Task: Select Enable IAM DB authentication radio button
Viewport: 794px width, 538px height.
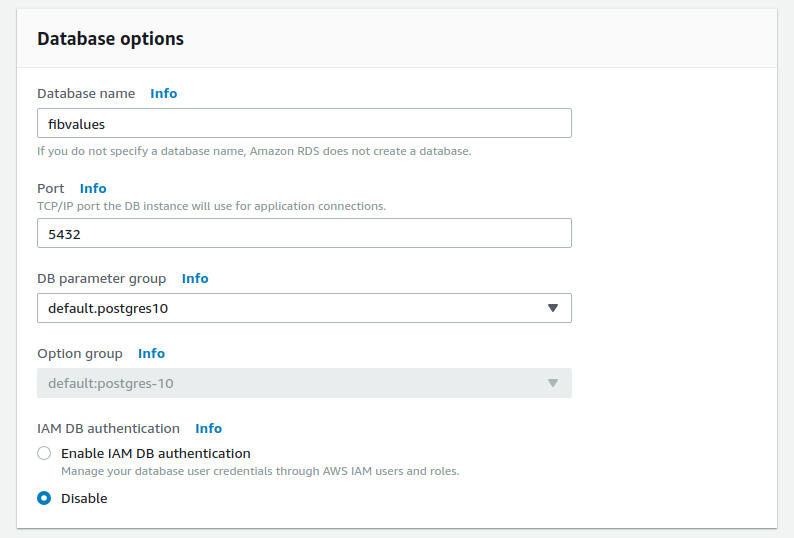Action: tap(44, 453)
